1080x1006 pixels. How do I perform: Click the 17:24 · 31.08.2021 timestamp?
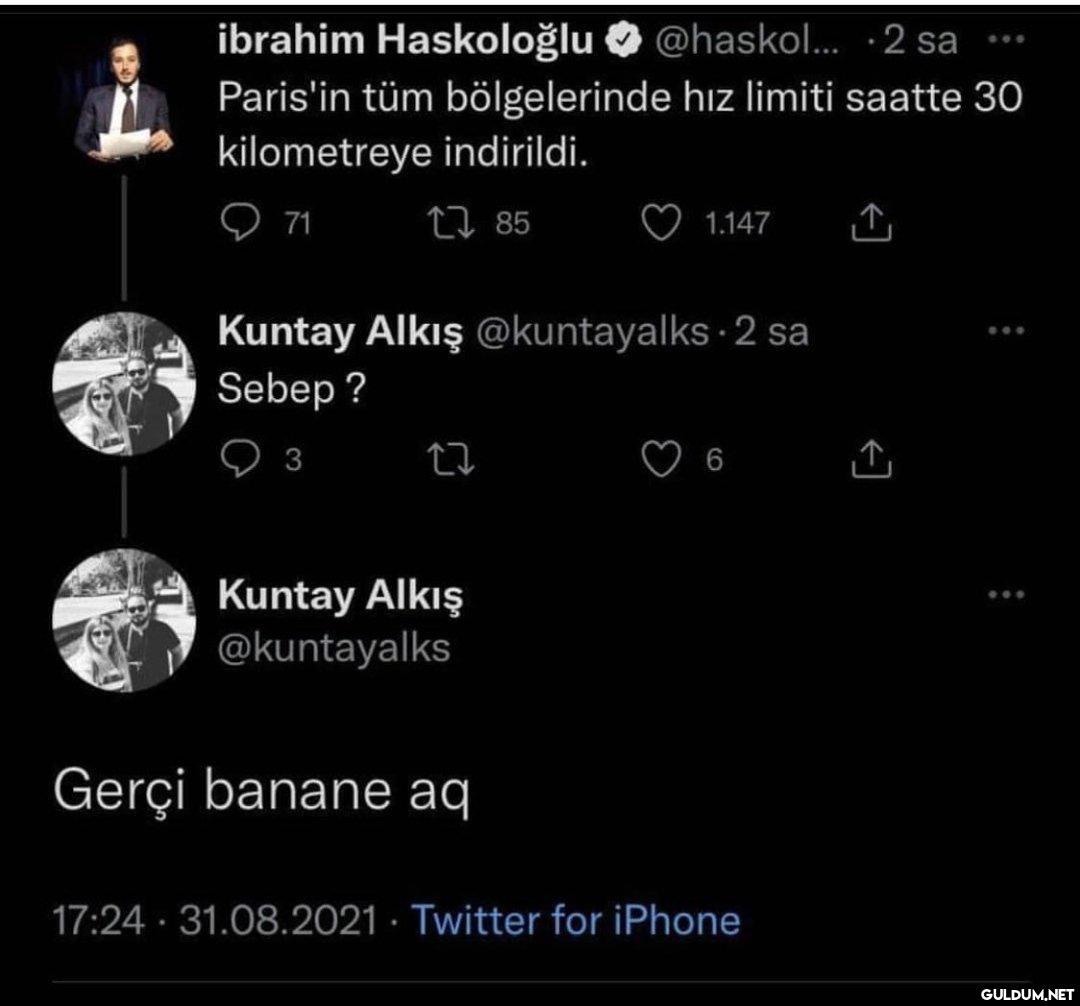point(216,920)
